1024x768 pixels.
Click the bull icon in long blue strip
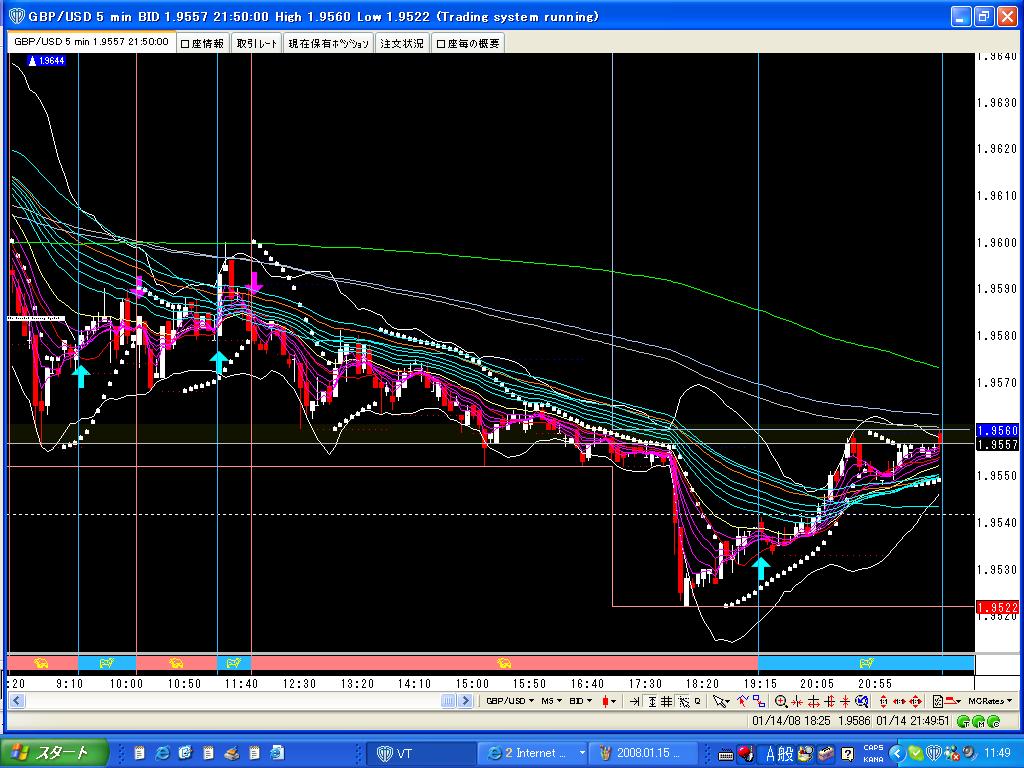click(867, 663)
